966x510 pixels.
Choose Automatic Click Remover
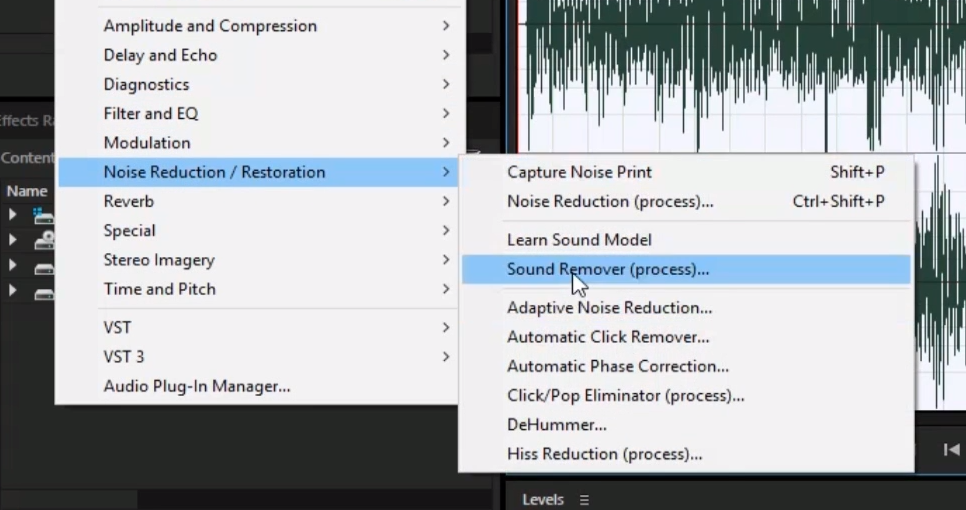tap(608, 337)
